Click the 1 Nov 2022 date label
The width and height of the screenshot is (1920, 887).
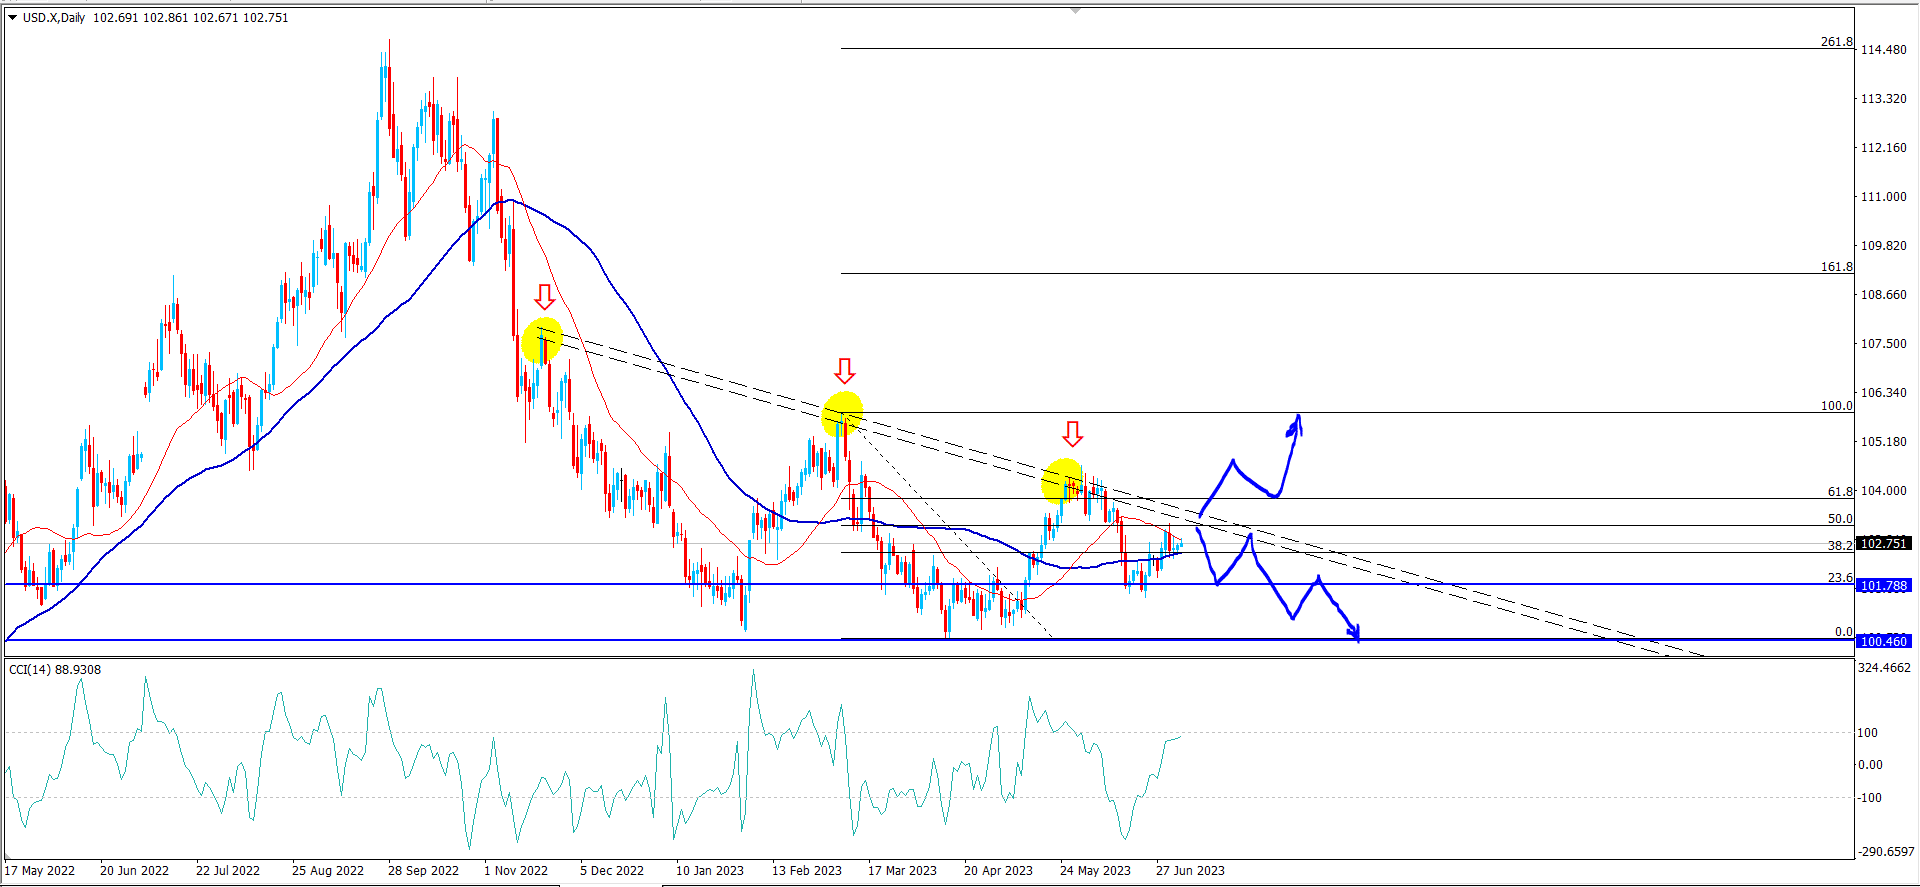click(x=516, y=871)
